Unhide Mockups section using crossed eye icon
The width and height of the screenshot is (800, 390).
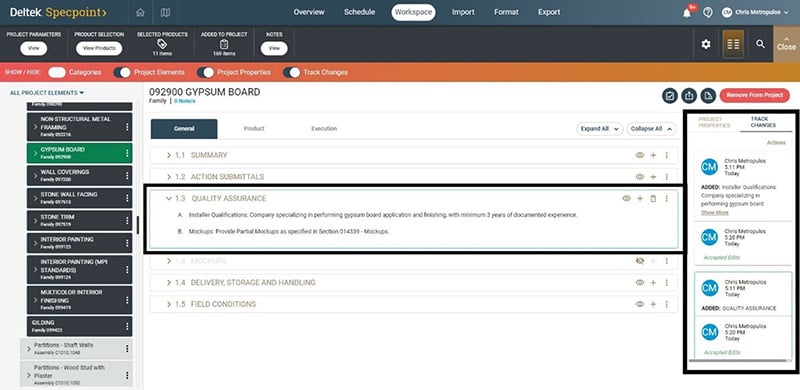click(x=640, y=261)
